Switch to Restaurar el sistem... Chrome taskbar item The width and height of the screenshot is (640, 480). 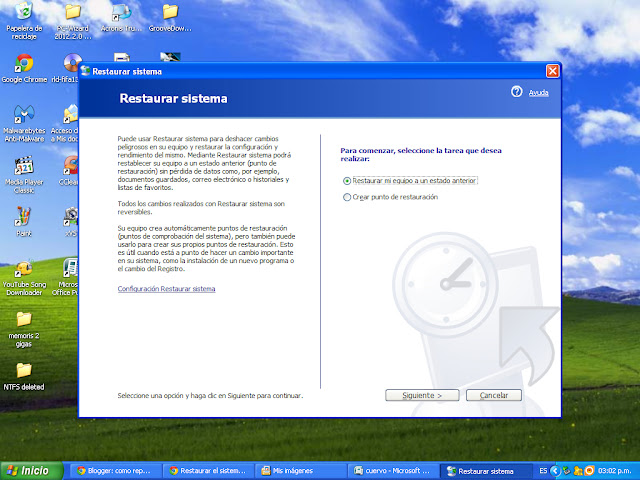click(x=209, y=471)
